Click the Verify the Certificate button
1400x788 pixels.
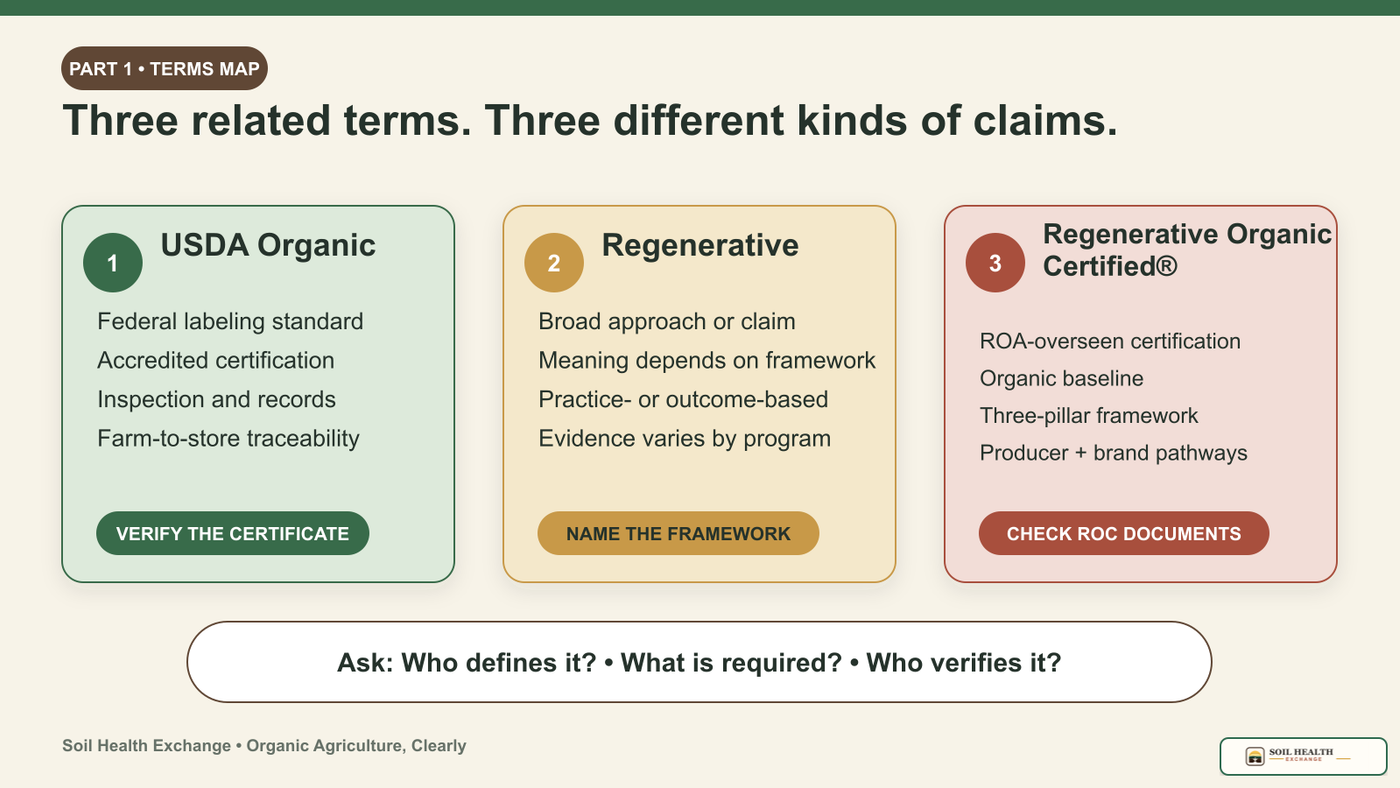click(x=232, y=534)
